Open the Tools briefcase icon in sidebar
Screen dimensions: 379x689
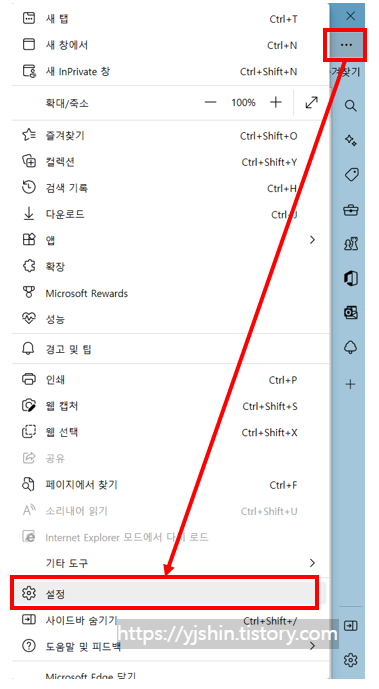point(350,210)
